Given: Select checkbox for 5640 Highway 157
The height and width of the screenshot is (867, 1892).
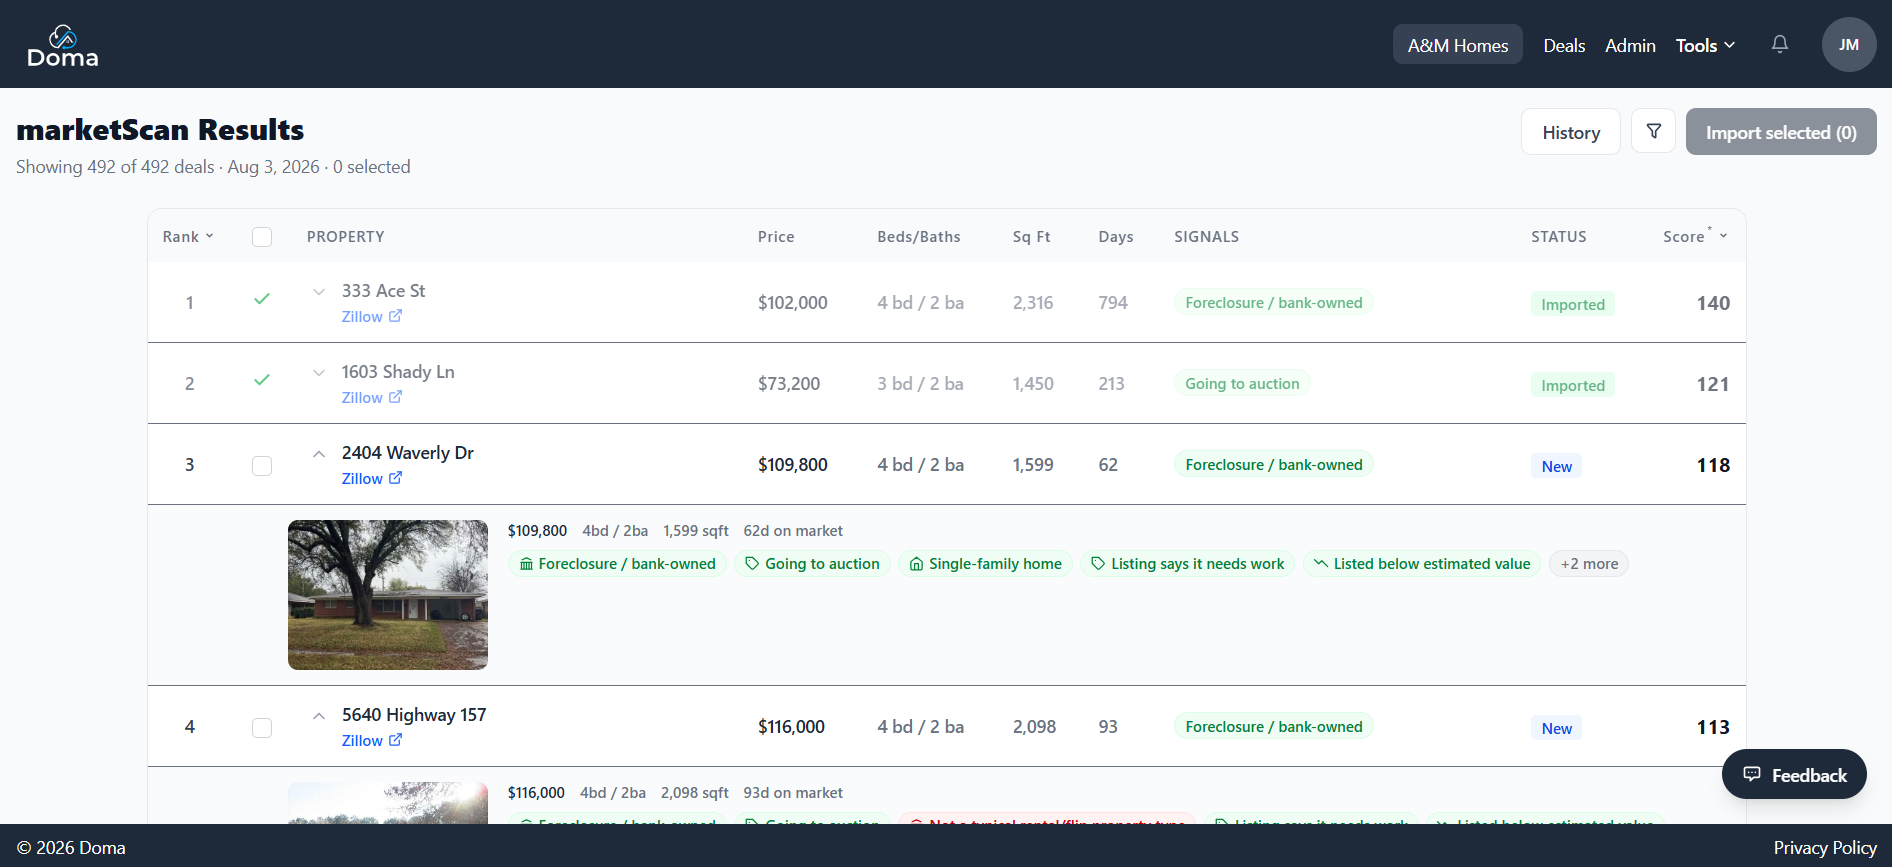Looking at the screenshot, I should 262,728.
